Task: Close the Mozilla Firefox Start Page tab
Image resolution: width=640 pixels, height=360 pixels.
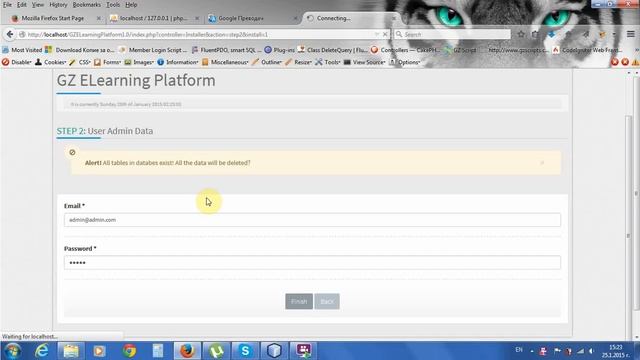Action: coord(98,18)
